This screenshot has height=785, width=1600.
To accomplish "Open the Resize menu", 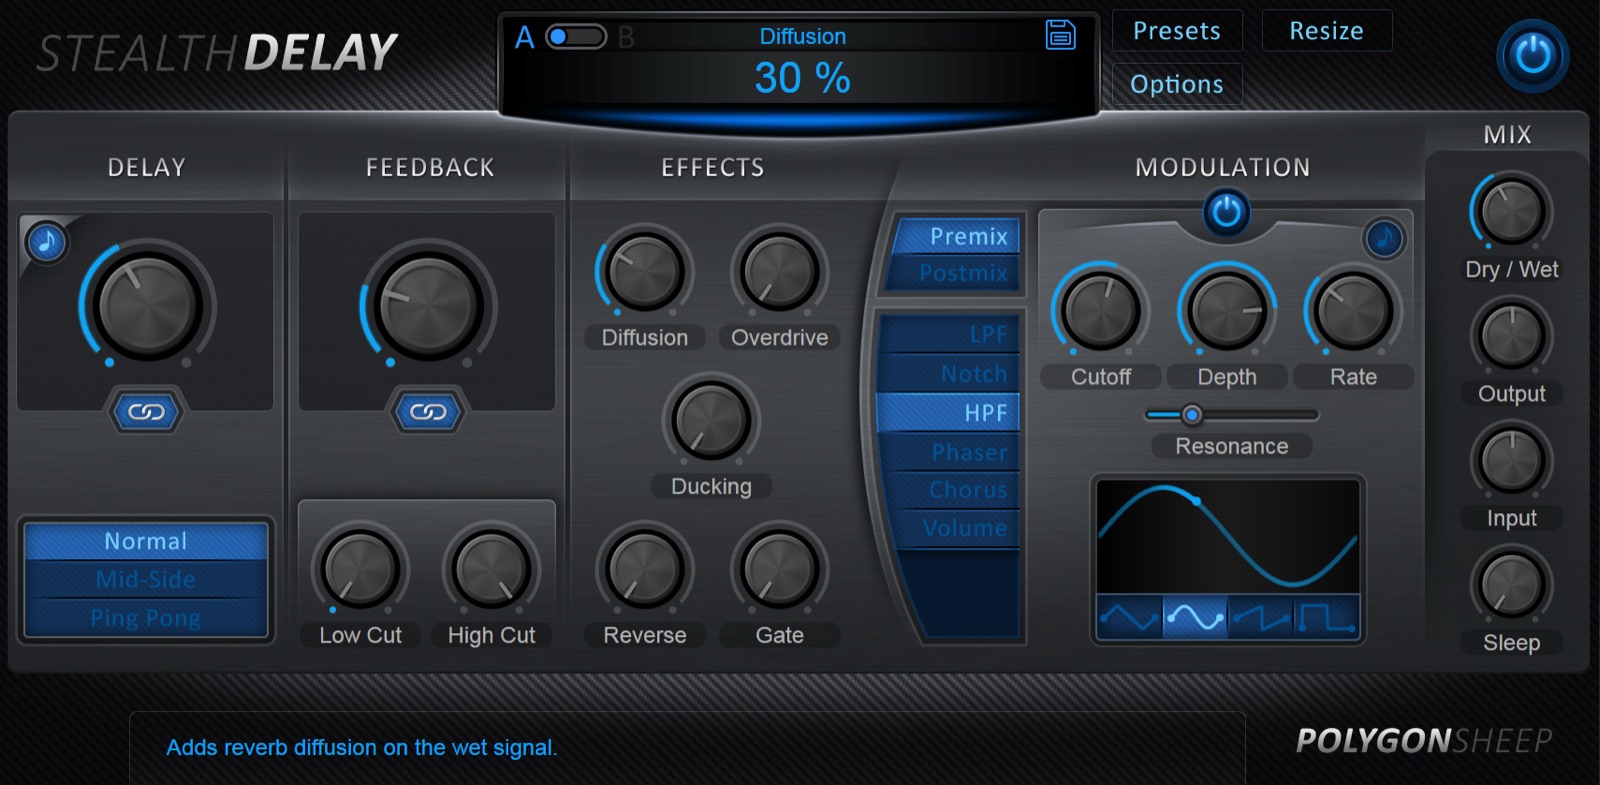I will tap(1326, 31).
